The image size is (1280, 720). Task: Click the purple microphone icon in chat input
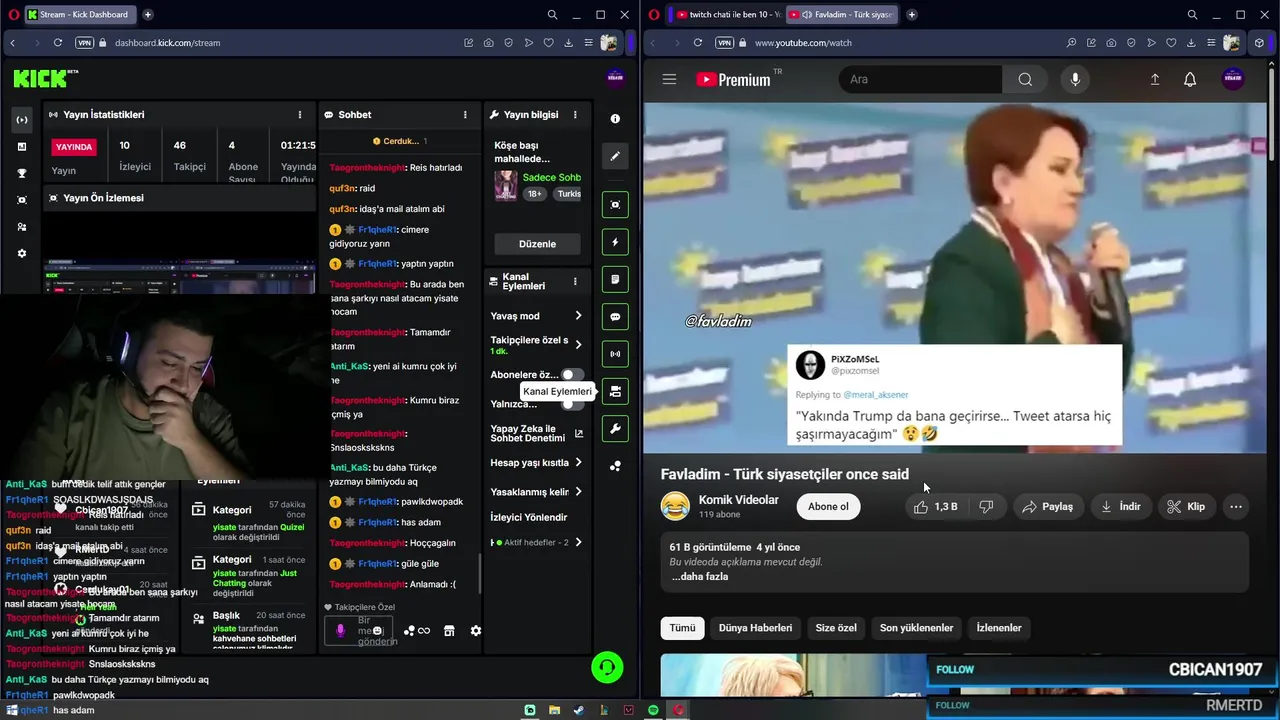point(341,630)
